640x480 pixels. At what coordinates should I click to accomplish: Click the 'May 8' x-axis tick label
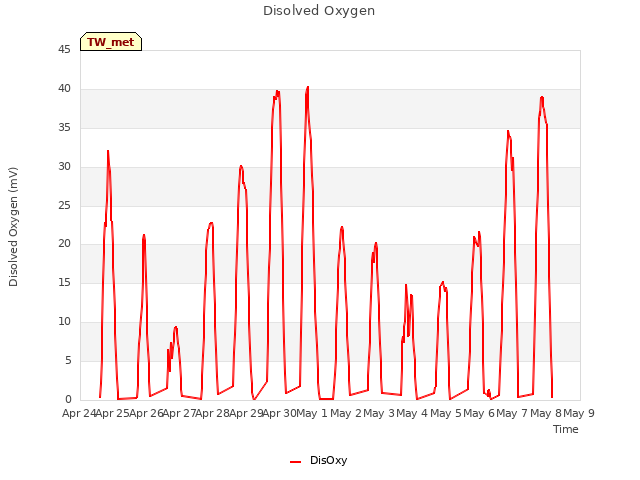546,413
